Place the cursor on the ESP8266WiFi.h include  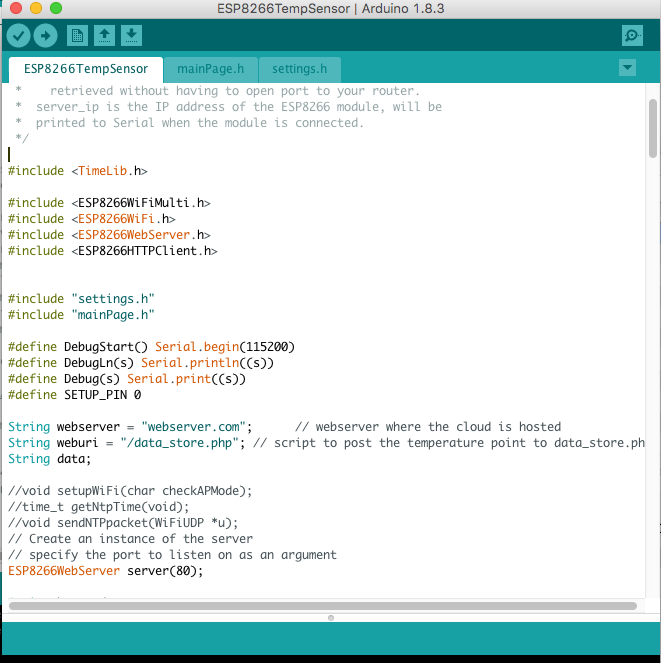click(x=92, y=219)
